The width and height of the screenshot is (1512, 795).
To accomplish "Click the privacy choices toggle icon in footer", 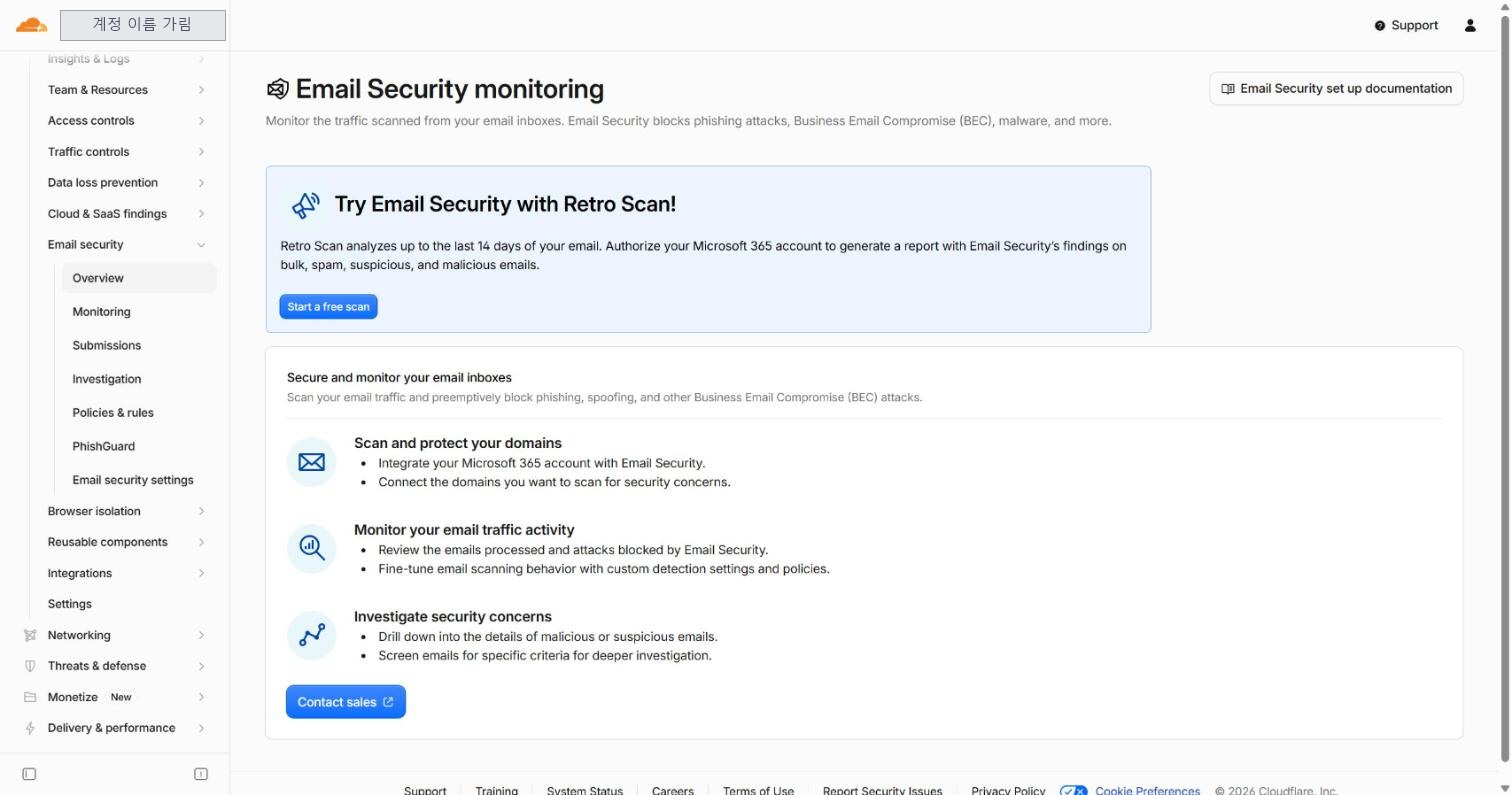I will 1073,791.
